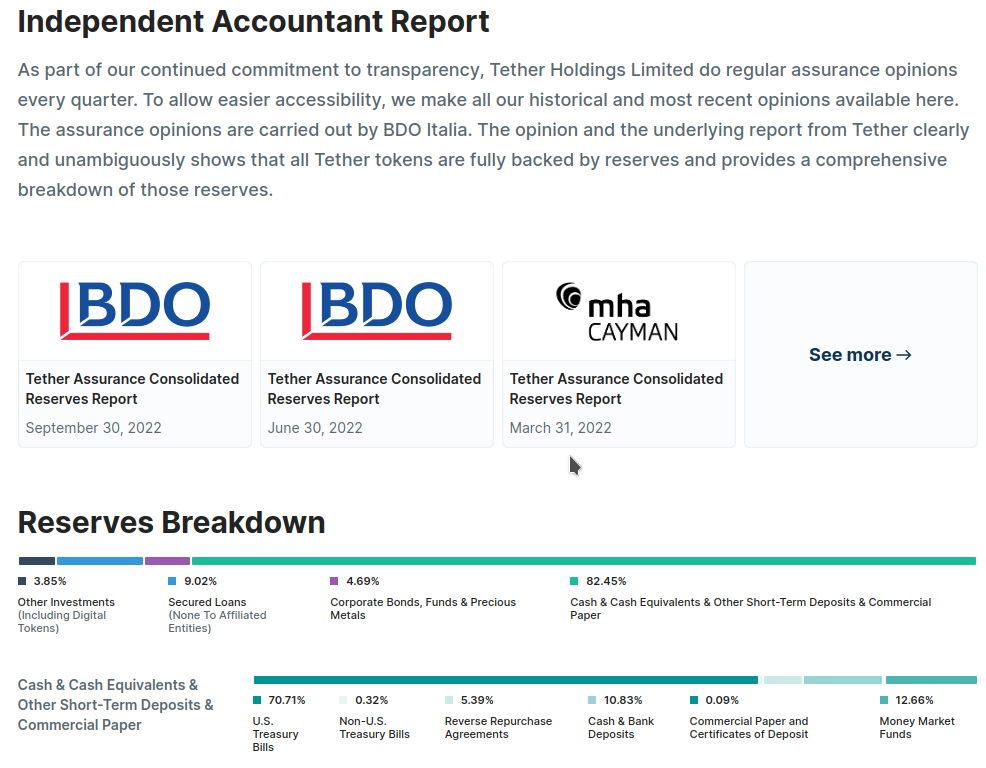
Task: Click the green Cash & Cash Equivalents bar
Action: click(583, 561)
